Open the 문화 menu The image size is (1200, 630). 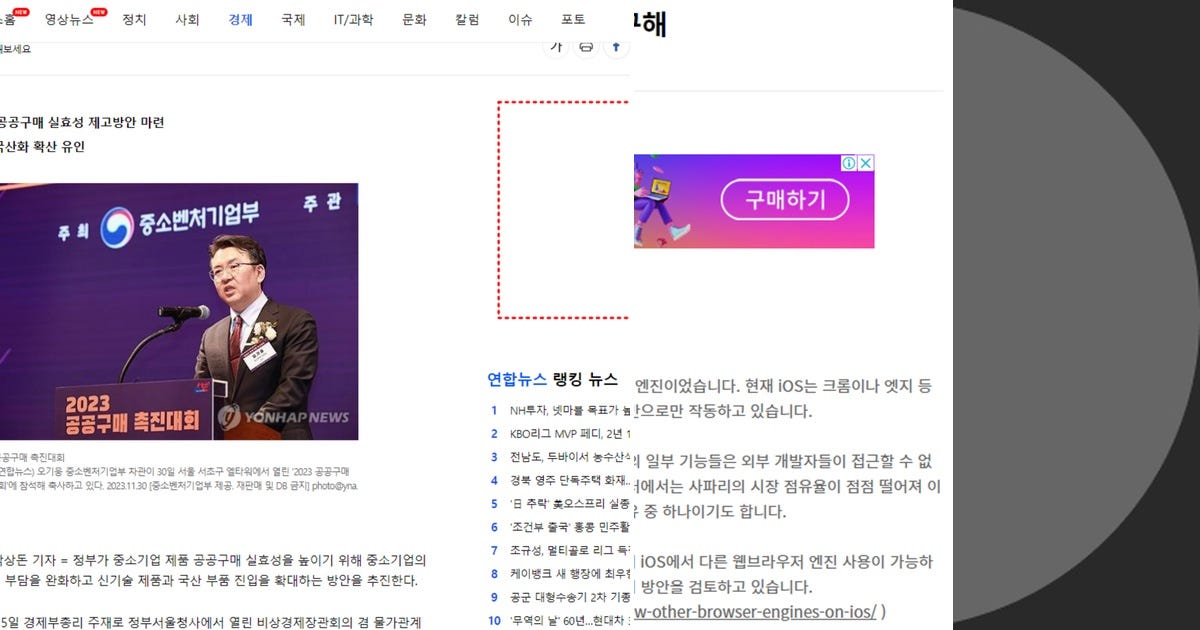pyautogui.click(x=413, y=20)
